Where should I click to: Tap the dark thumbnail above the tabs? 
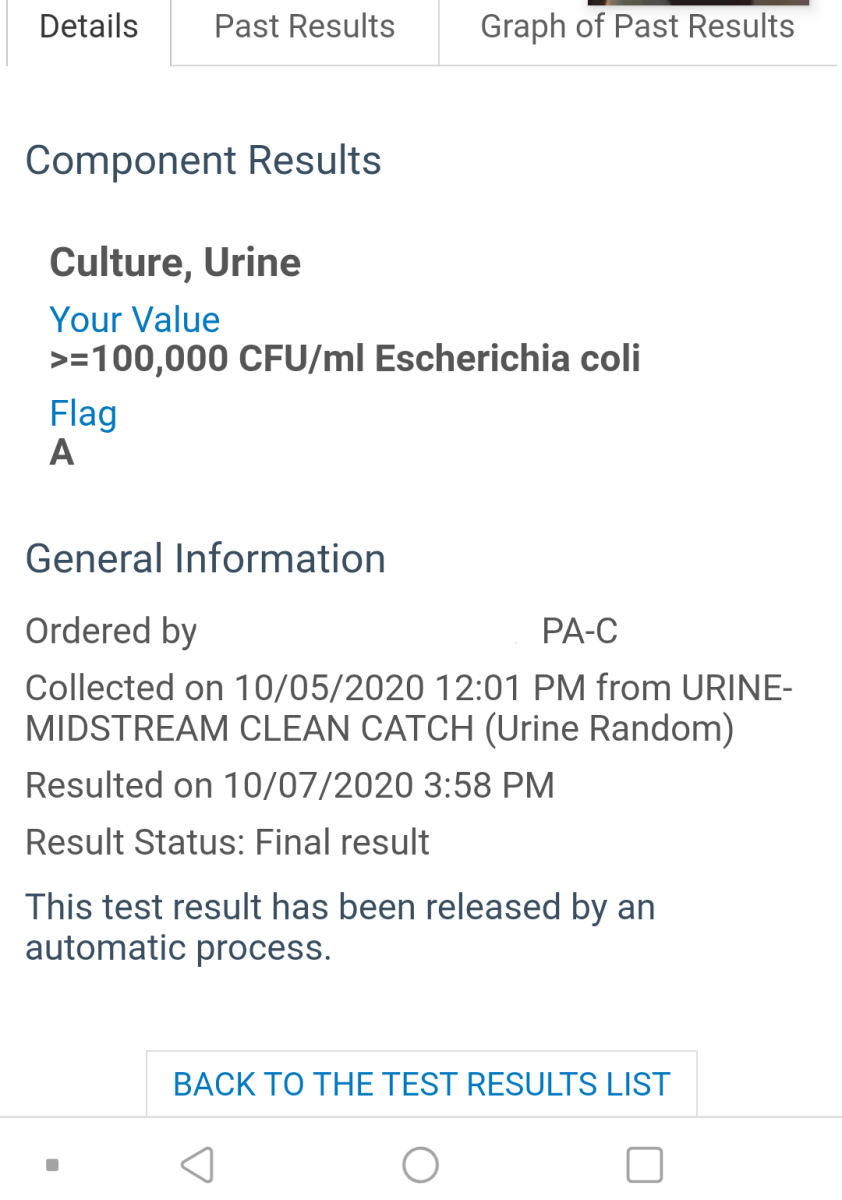coord(698,3)
